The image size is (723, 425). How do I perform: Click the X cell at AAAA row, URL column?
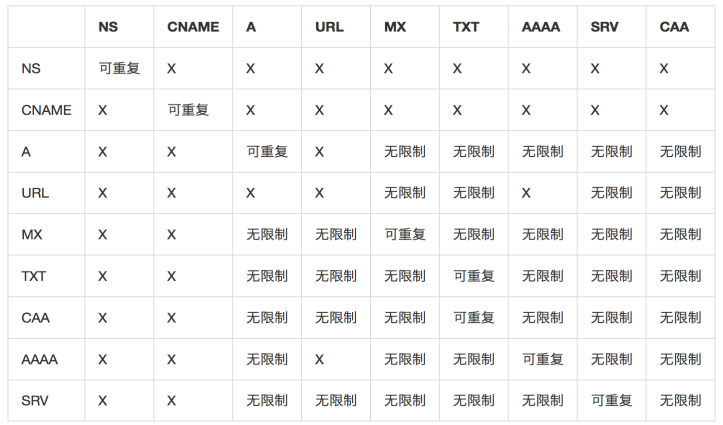pyautogui.click(x=320, y=358)
